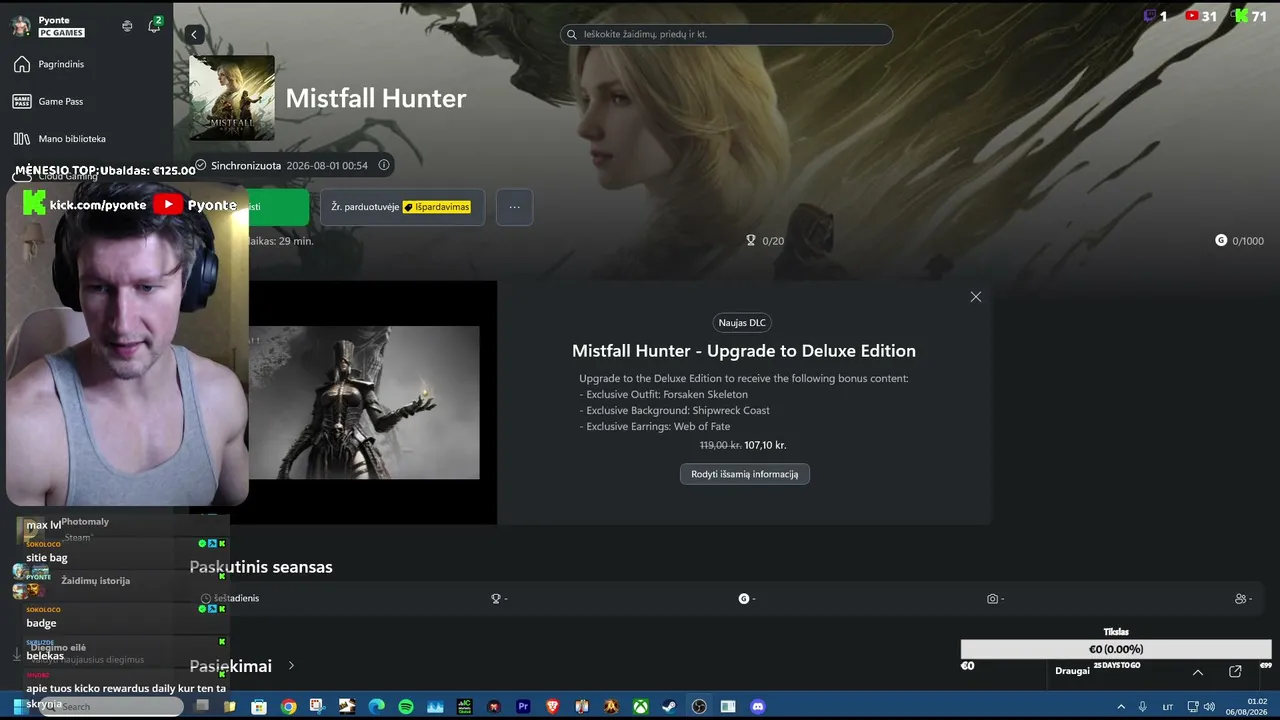1280x720 pixels.
Task: Switch the LIT keyboard language indicator
Action: (1168, 707)
